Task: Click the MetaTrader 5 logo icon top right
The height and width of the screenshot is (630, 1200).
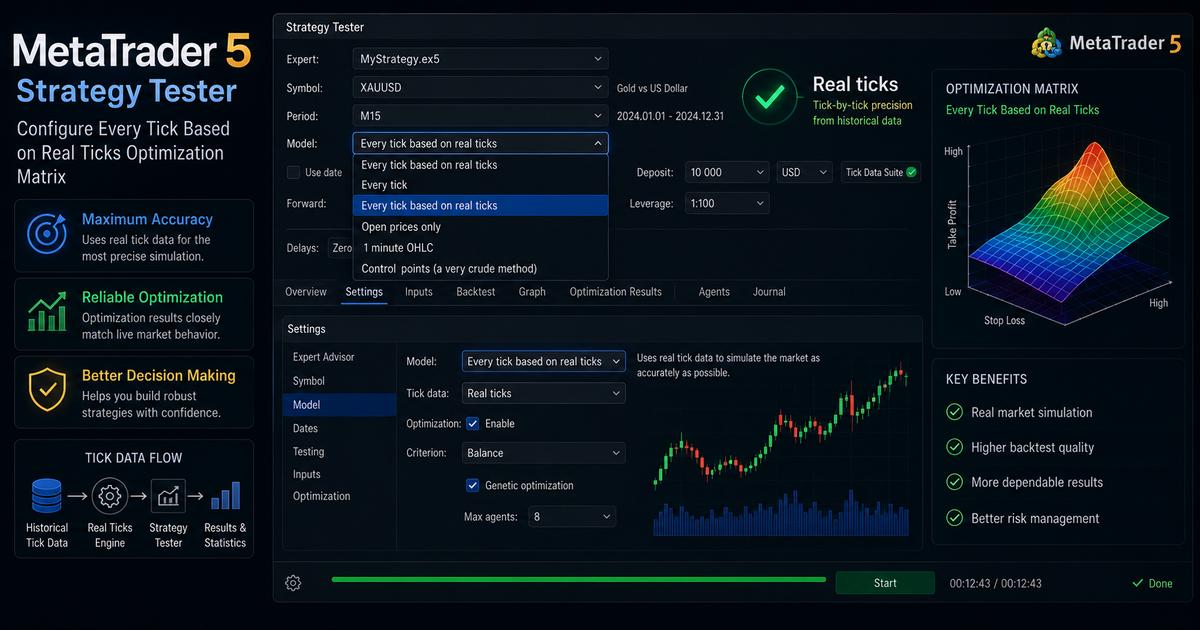Action: [1046, 43]
